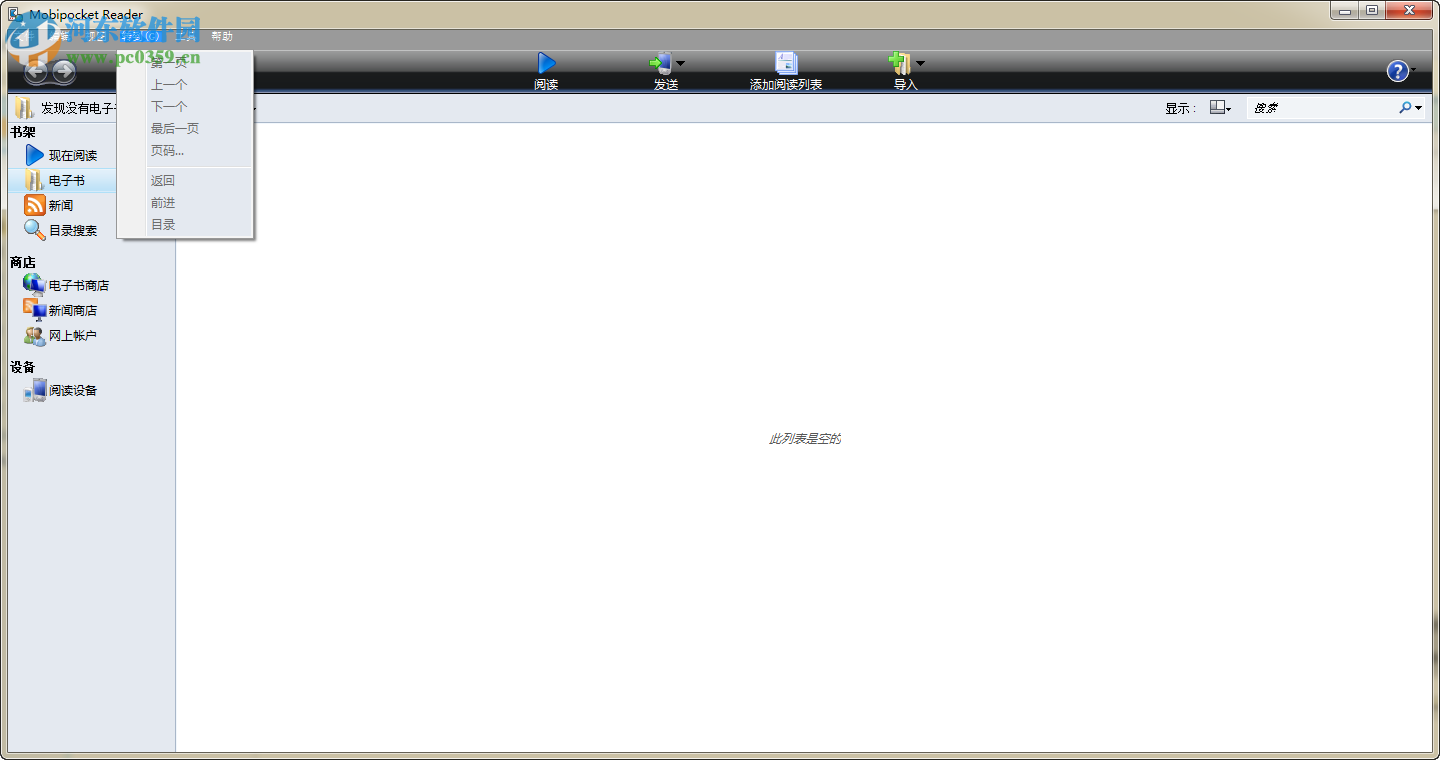Click the 添加阅读列表 toolbar icon

coord(786,64)
